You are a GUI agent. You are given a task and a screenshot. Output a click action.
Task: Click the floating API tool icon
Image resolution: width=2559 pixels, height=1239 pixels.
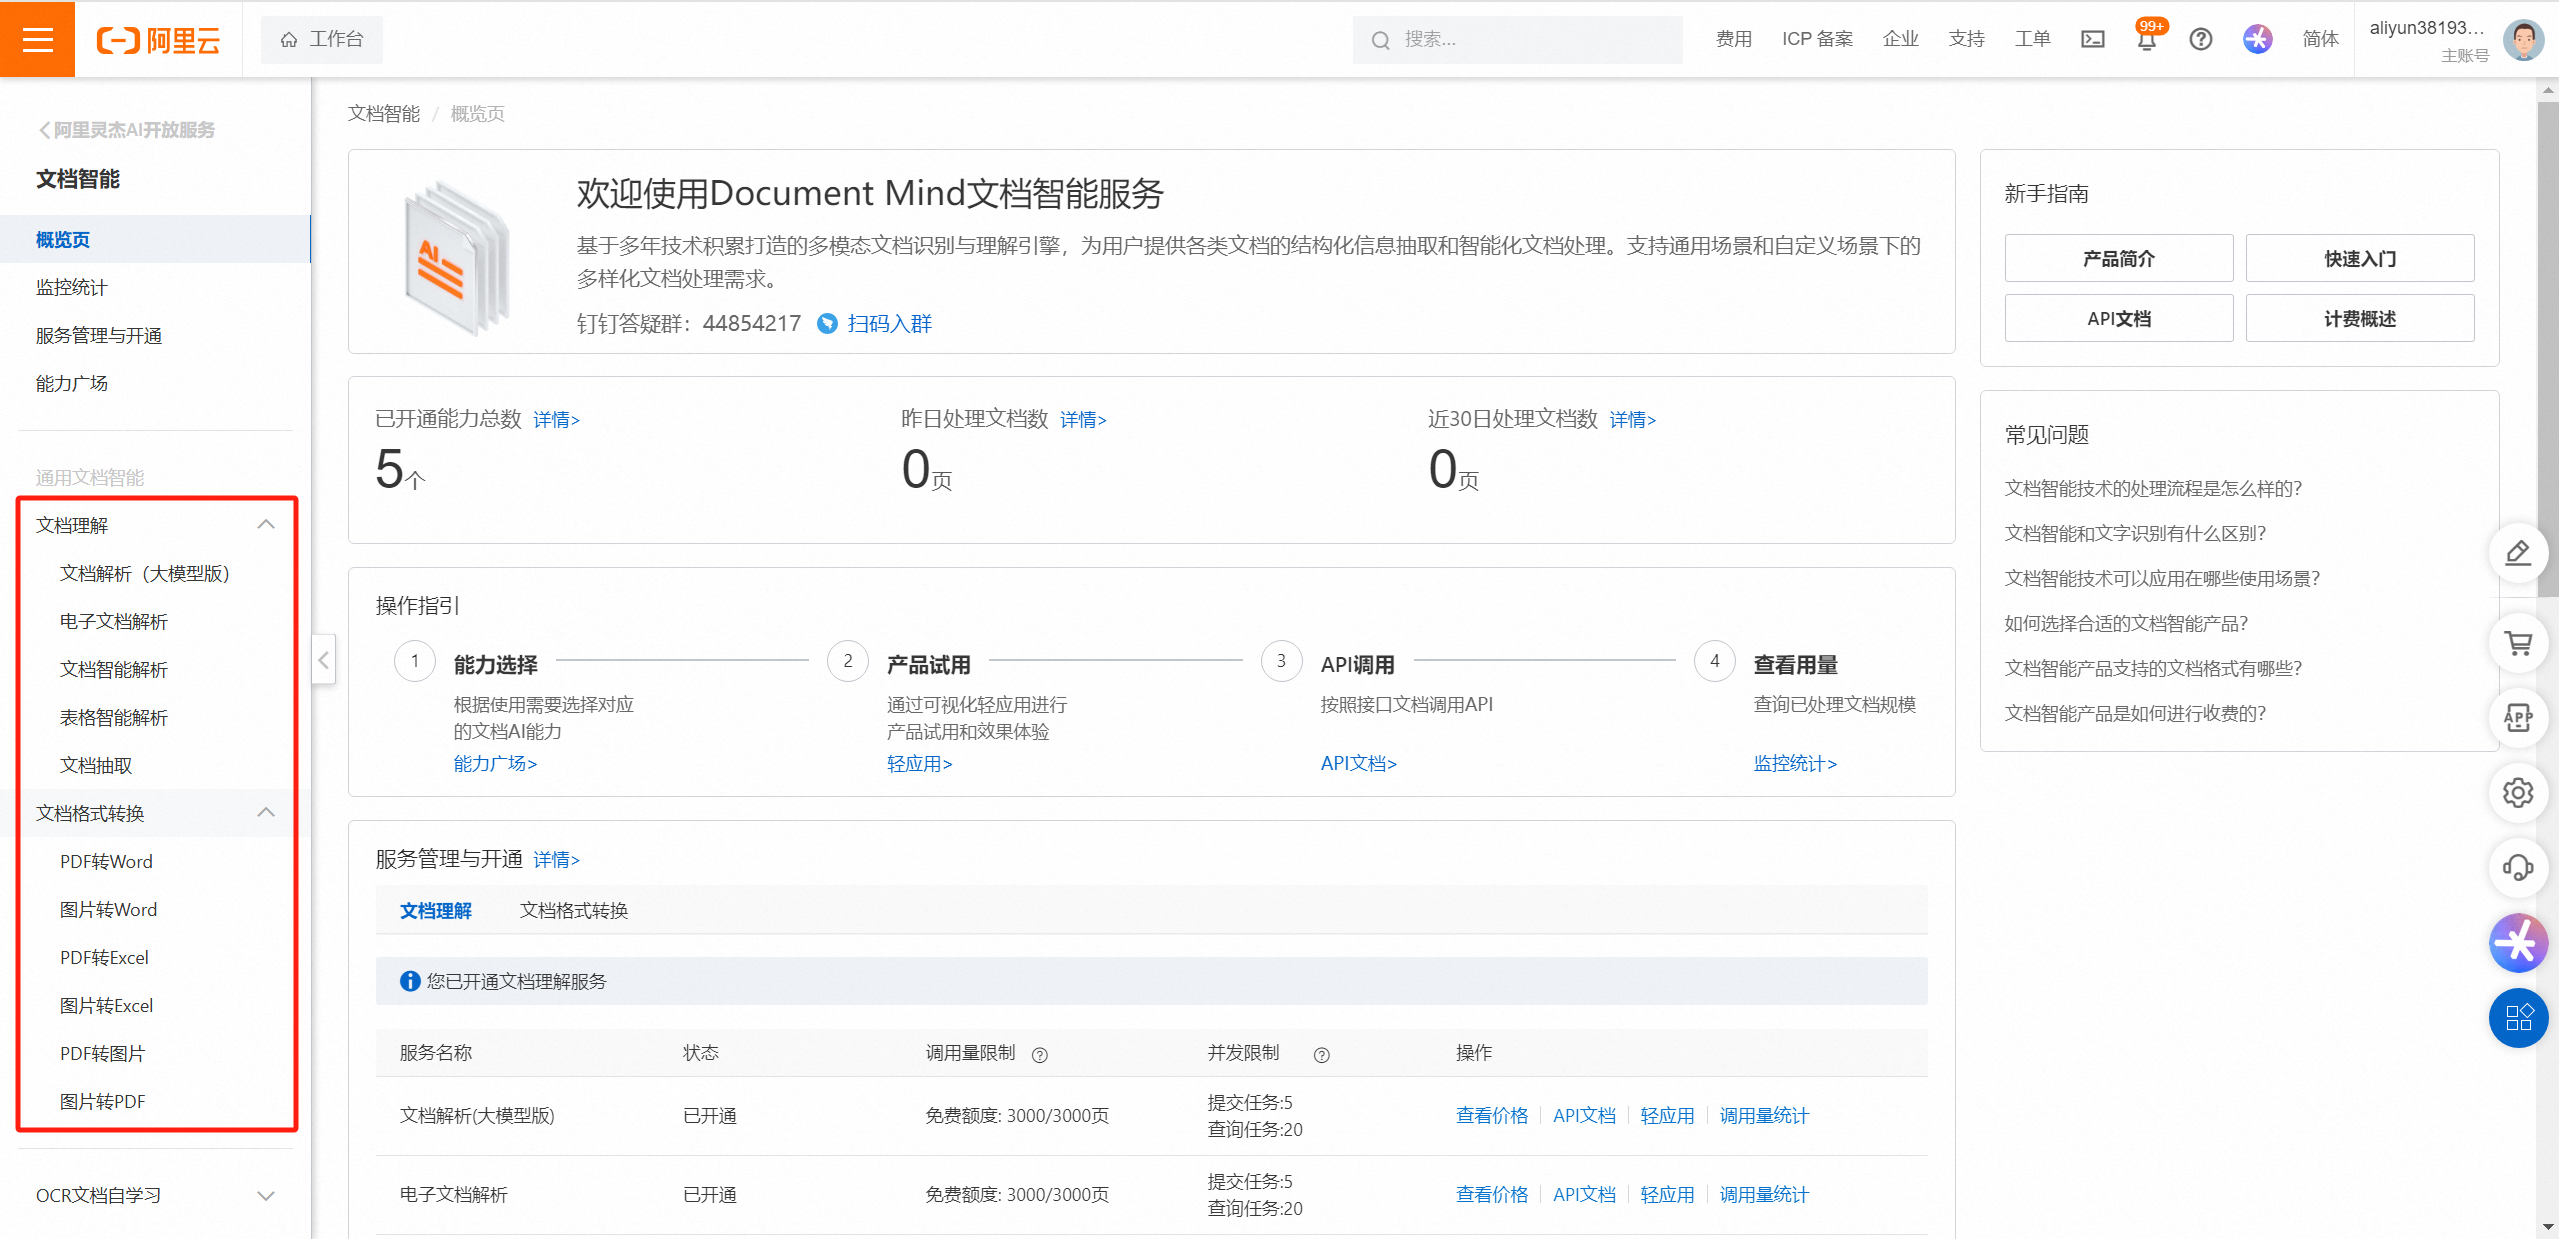2518,717
